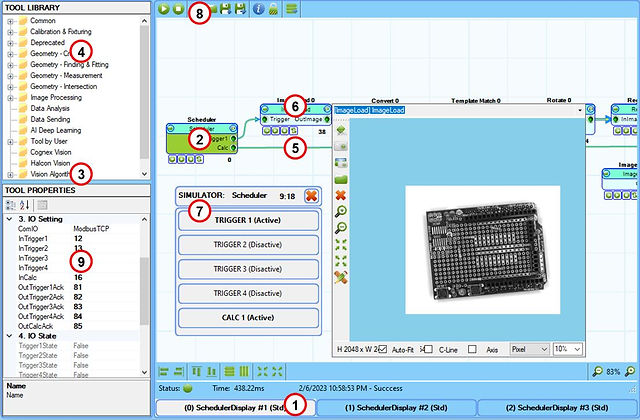Click the Align Right icon in bottom toolbar
The height and width of the screenshot is (420, 640).
point(178,371)
